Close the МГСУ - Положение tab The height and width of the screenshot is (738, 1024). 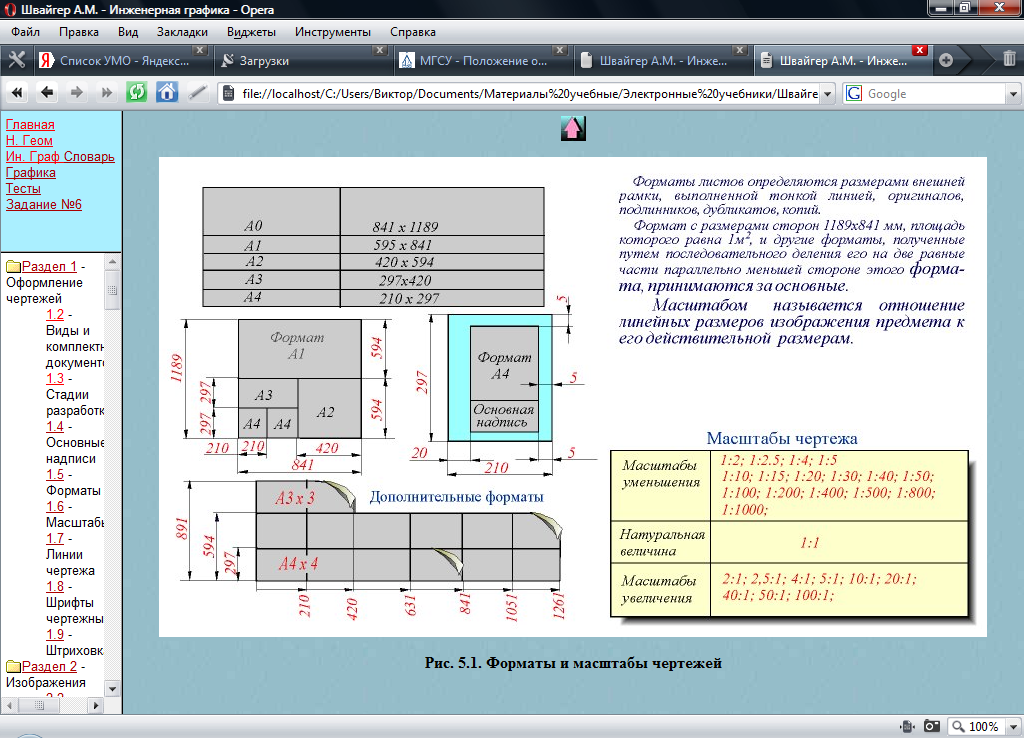pos(560,50)
